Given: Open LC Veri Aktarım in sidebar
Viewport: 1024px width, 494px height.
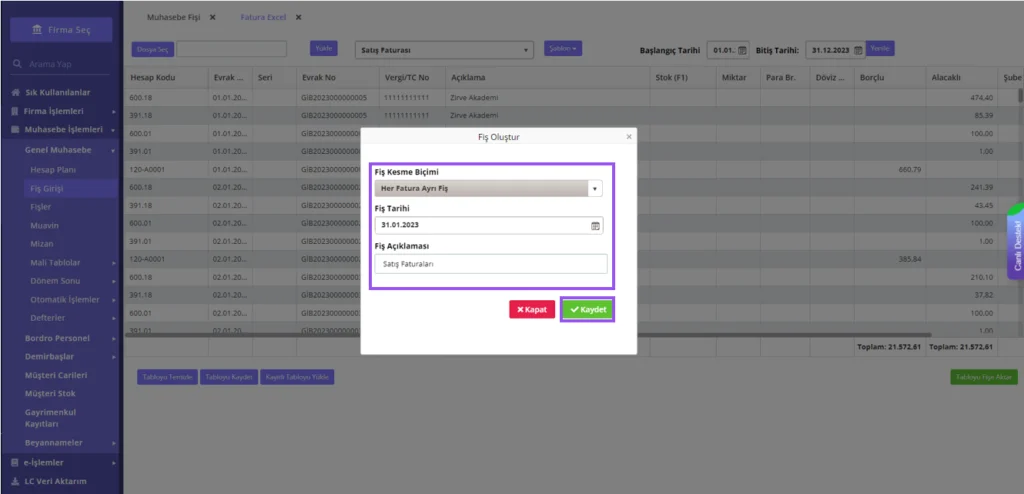Looking at the screenshot, I should [x=56, y=482].
